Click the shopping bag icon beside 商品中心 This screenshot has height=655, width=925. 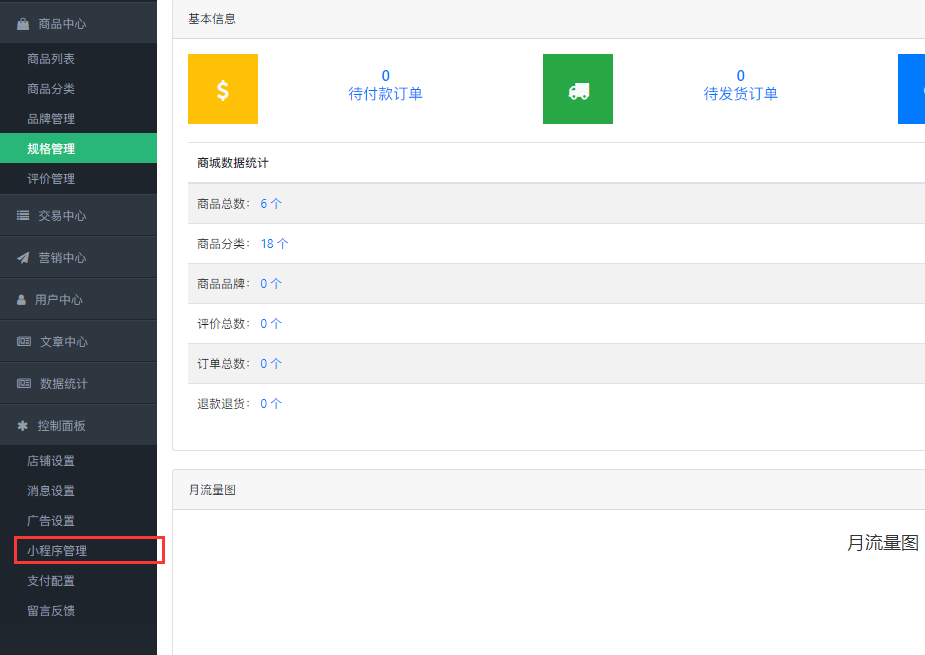pos(23,24)
